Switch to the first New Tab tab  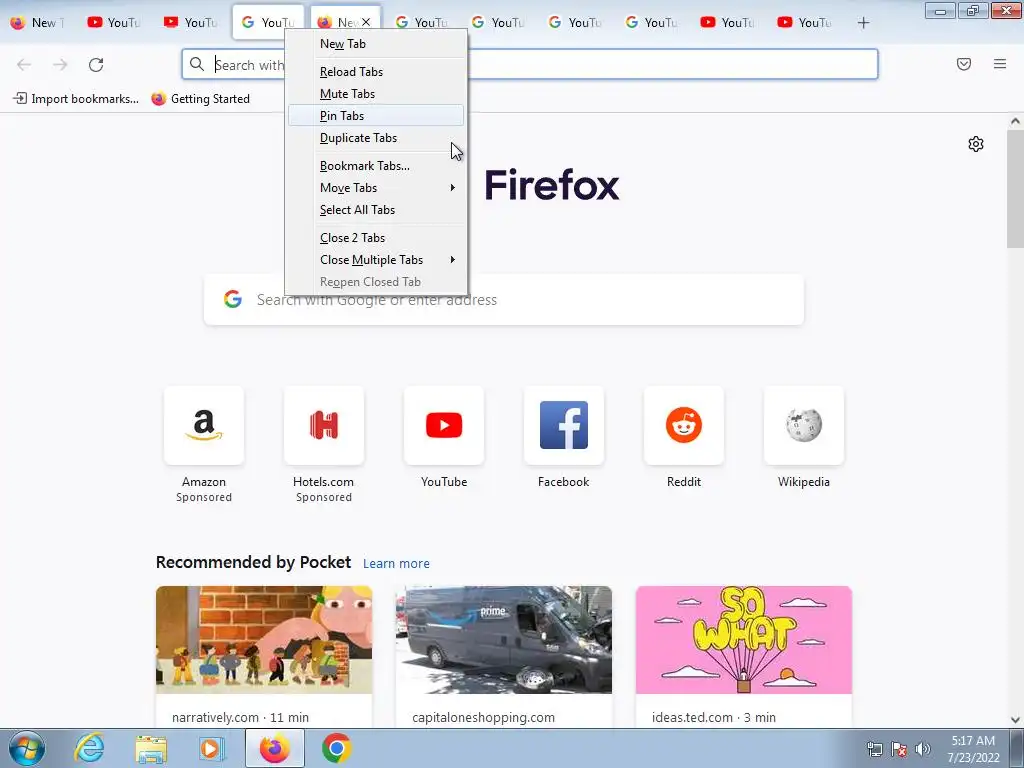[37, 23]
